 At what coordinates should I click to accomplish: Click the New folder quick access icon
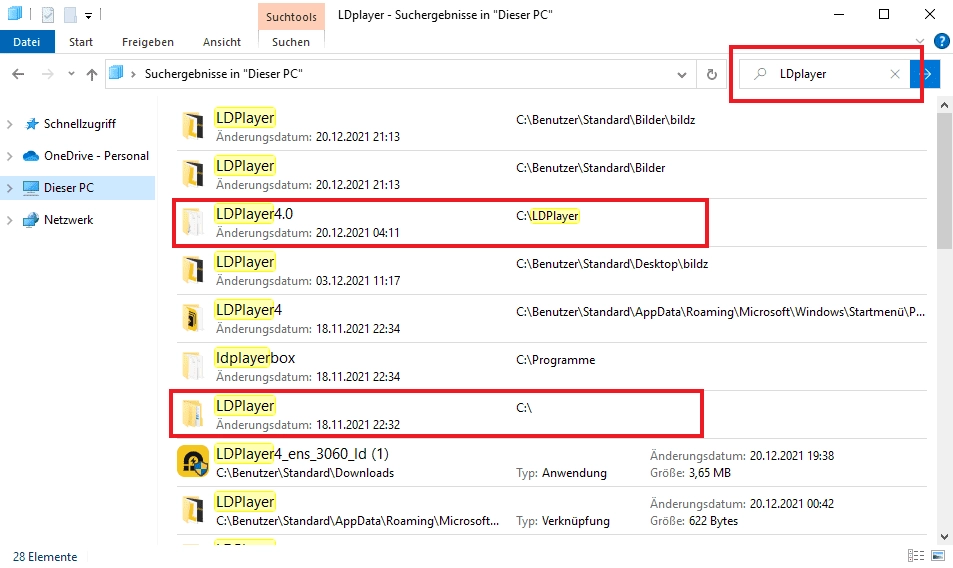70,15
